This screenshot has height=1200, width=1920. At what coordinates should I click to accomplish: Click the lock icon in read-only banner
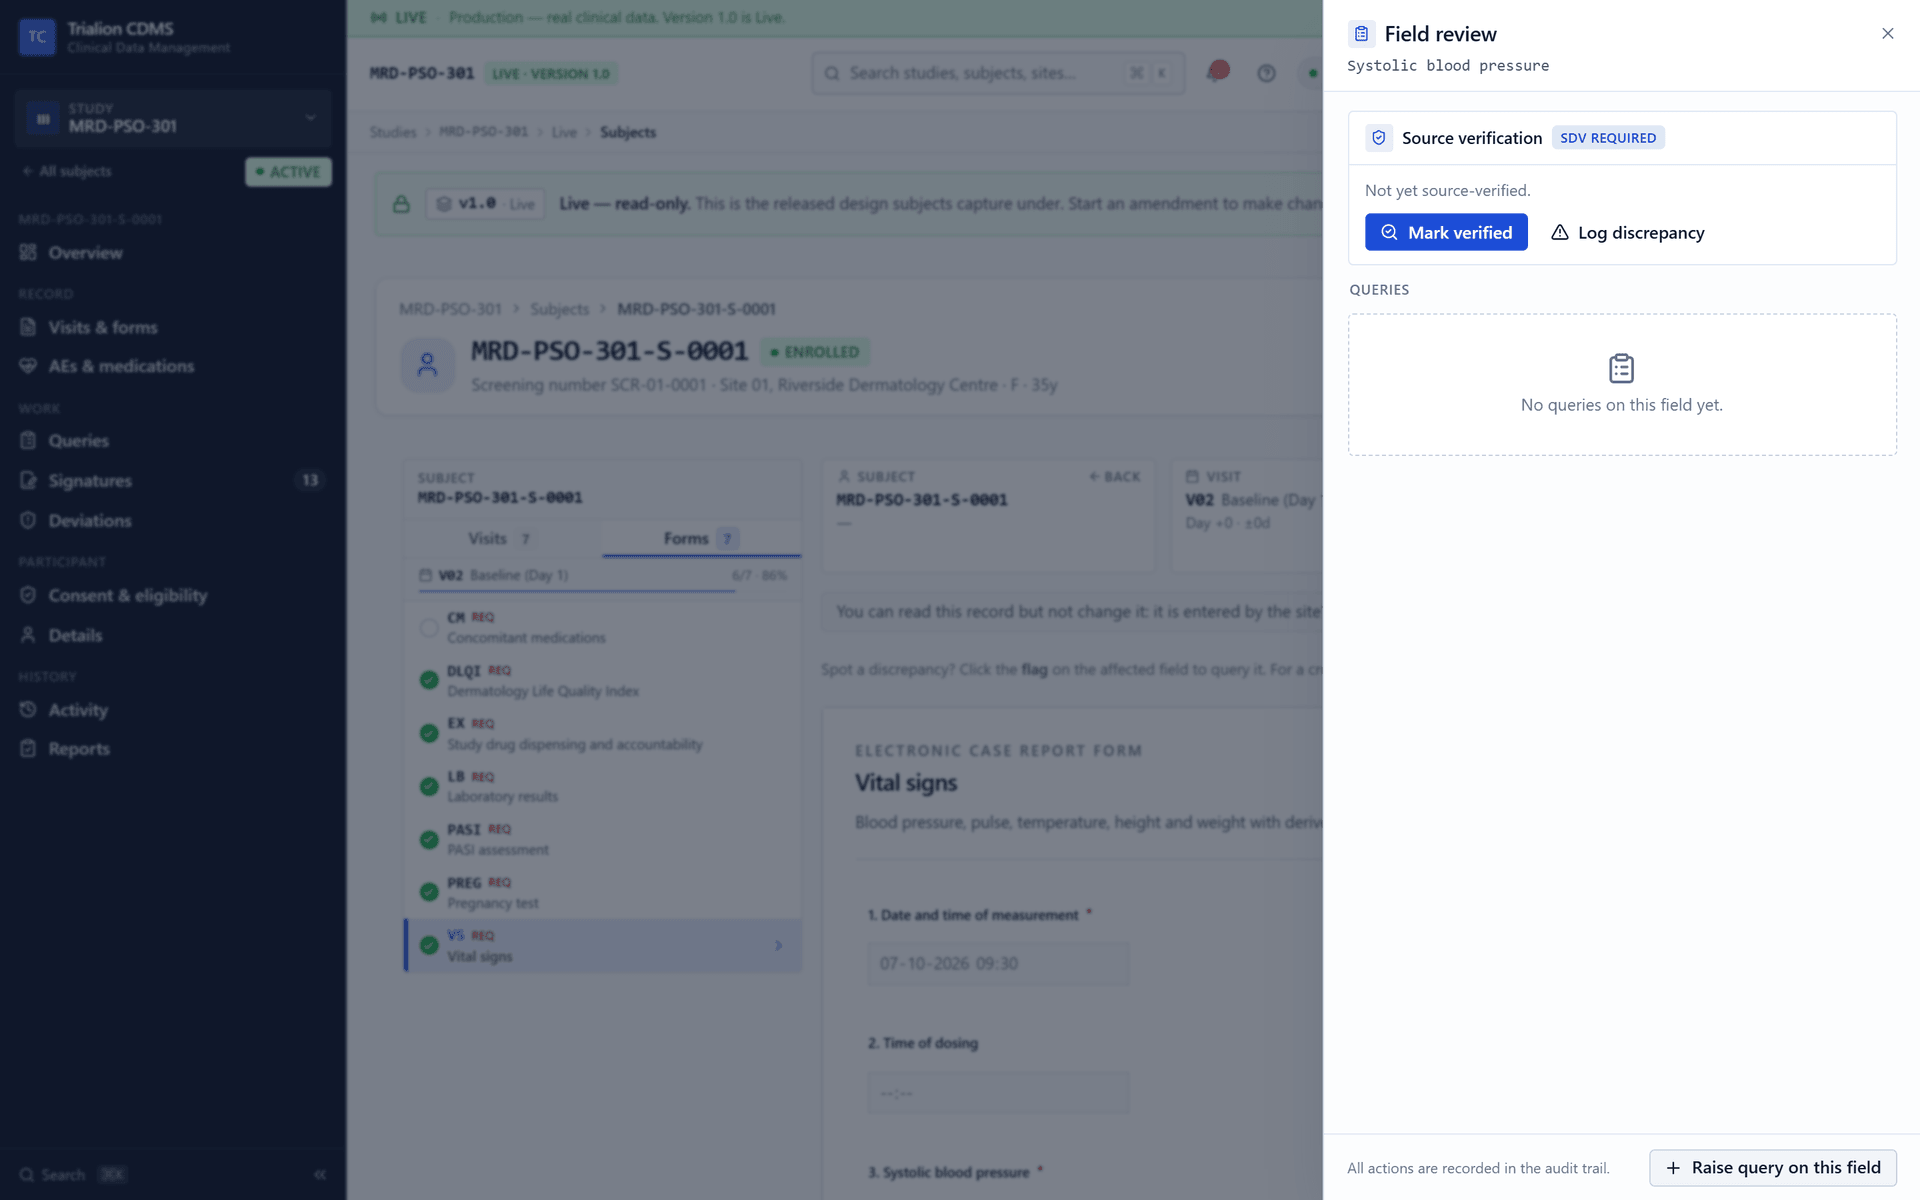(x=401, y=204)
